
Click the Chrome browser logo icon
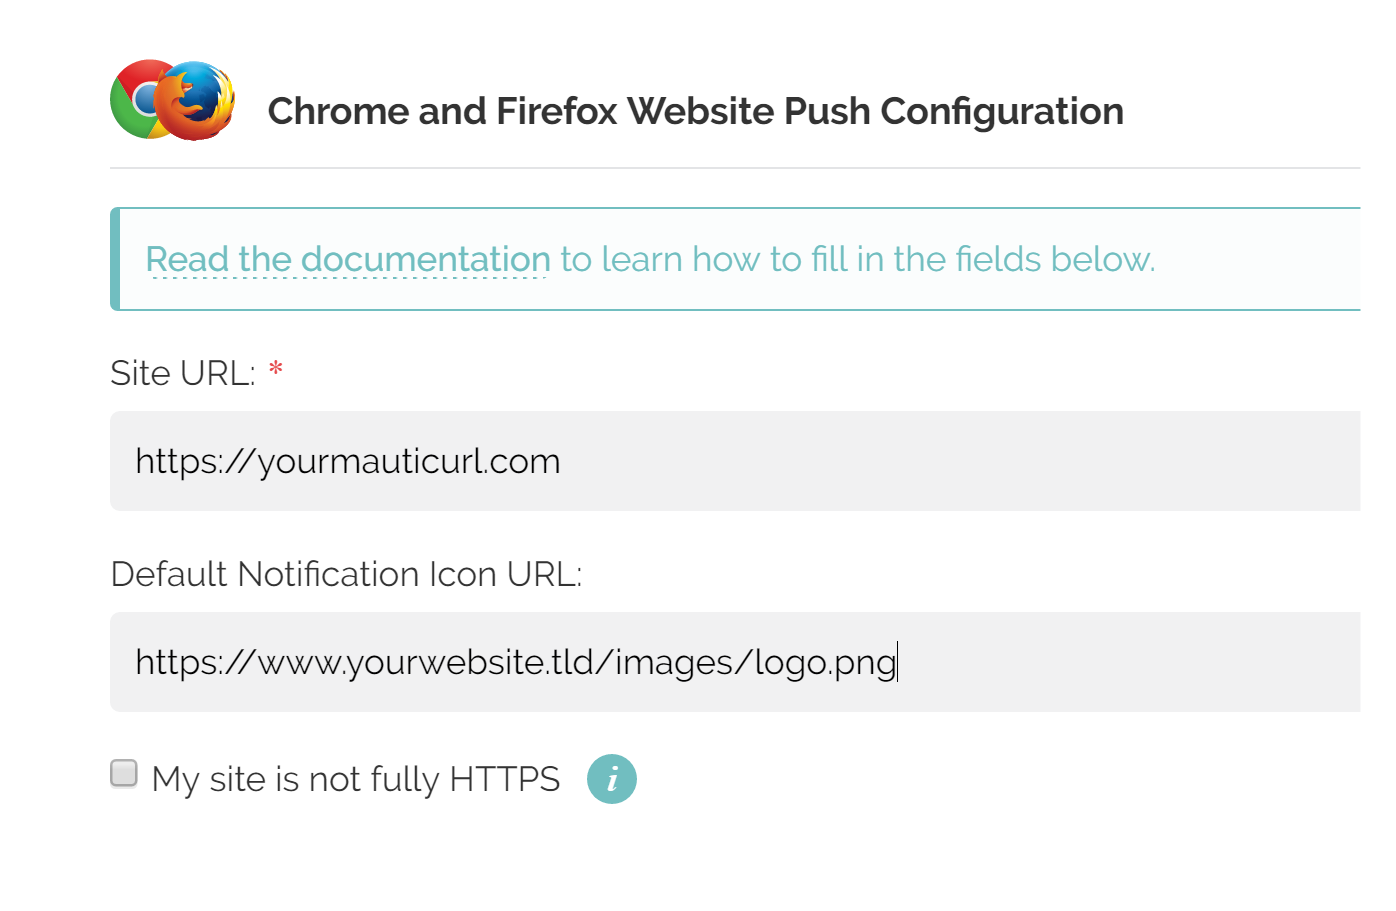(x=138, y=100)
